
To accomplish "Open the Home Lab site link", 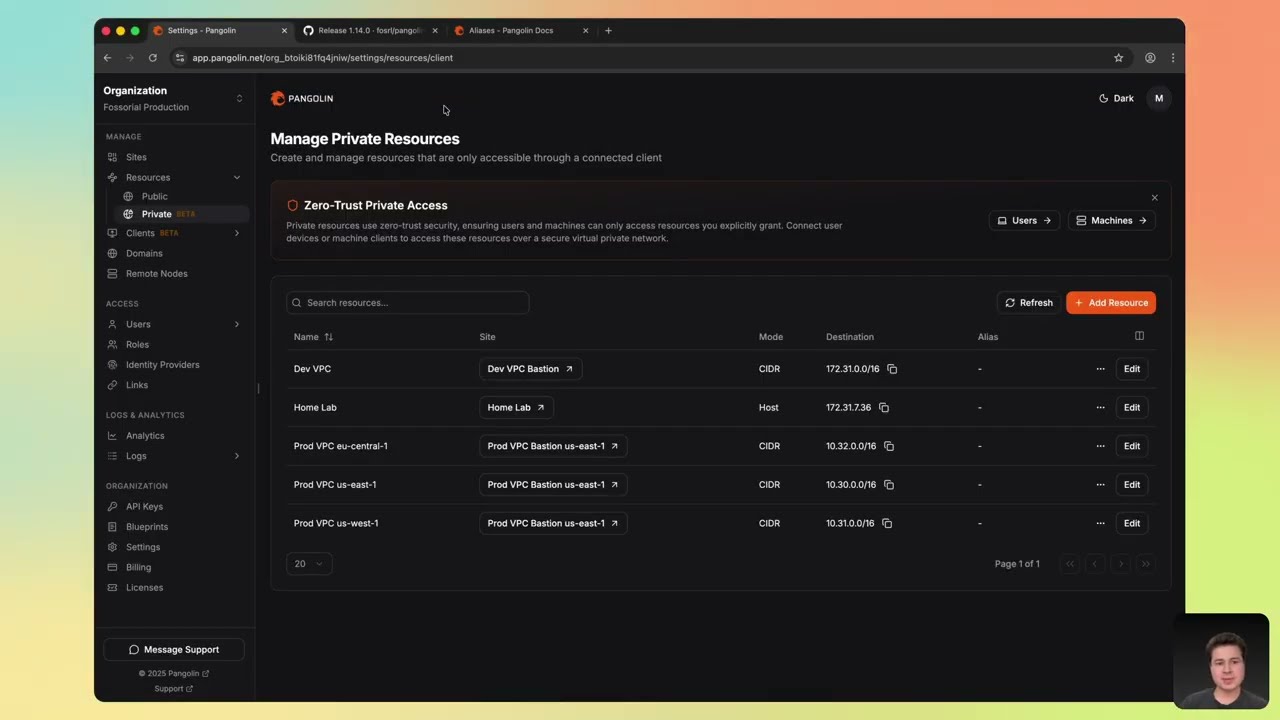I will tap(516, 408).
